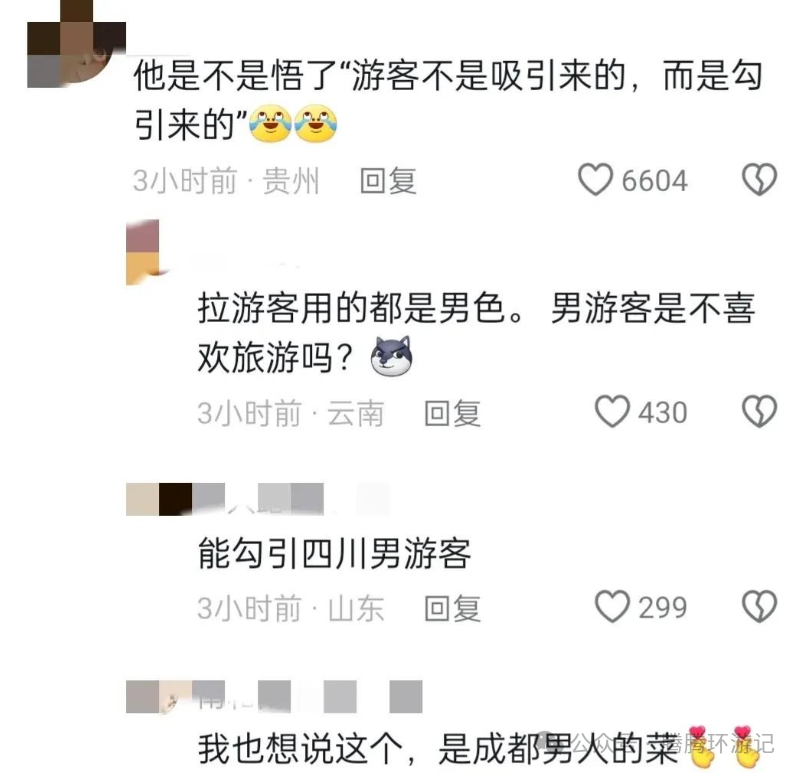Tap broken-heart icon on the Yunnan reply

(759, 411)
